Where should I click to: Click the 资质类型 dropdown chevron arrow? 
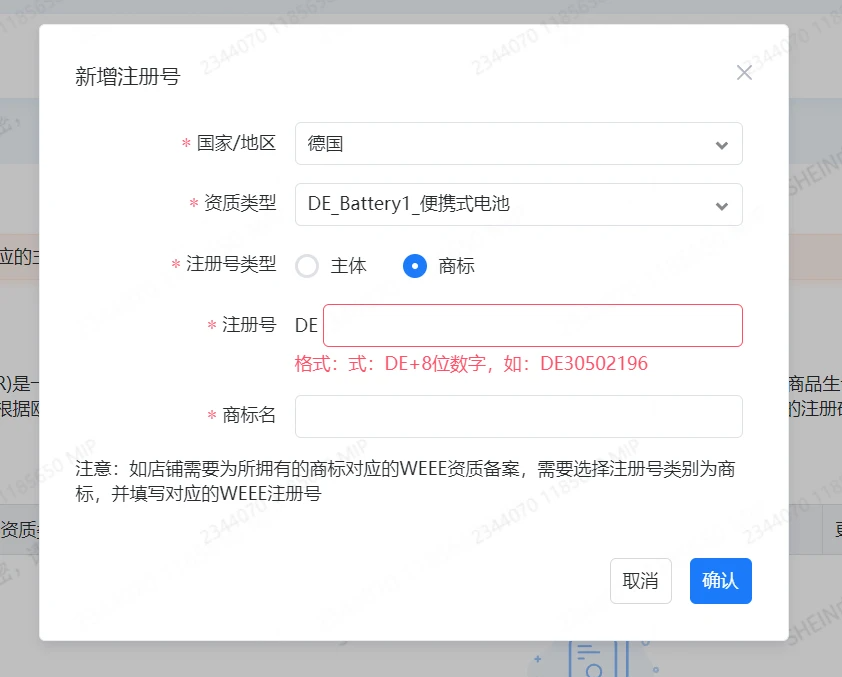(x=722, y=204)
